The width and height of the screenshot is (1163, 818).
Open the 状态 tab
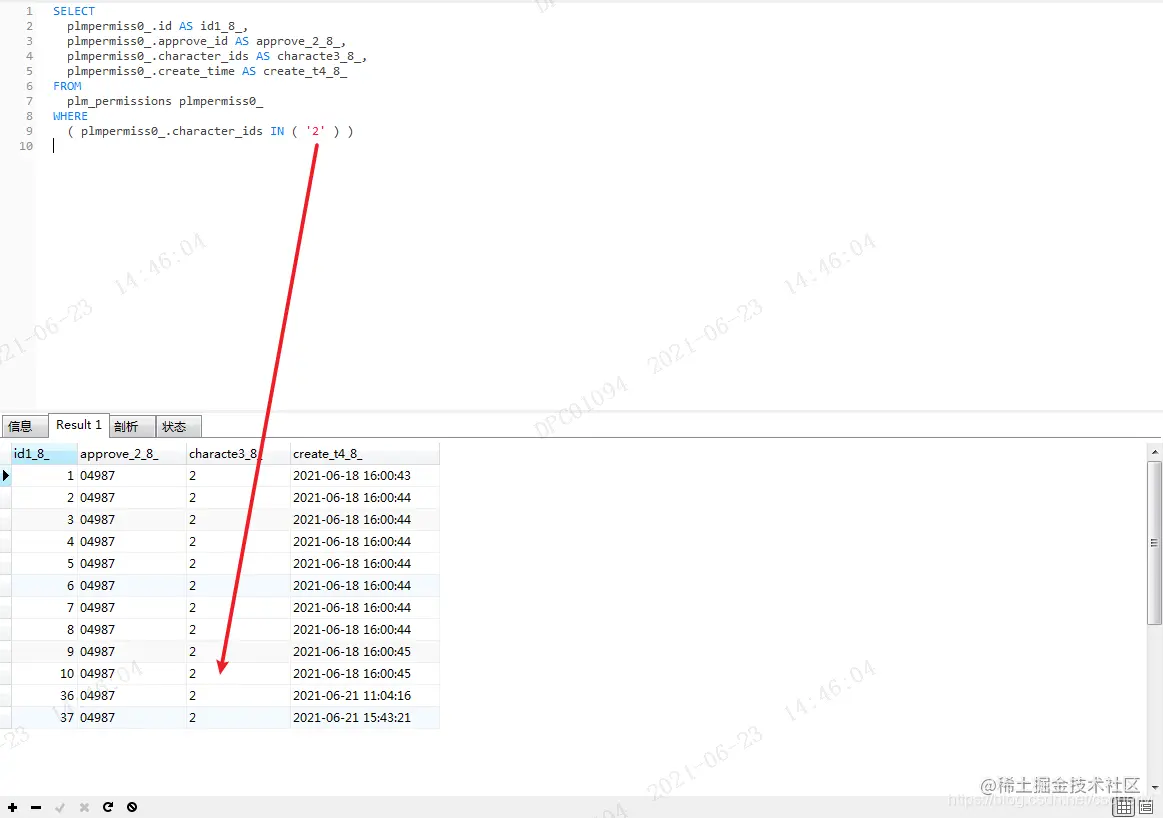(178, 426)
